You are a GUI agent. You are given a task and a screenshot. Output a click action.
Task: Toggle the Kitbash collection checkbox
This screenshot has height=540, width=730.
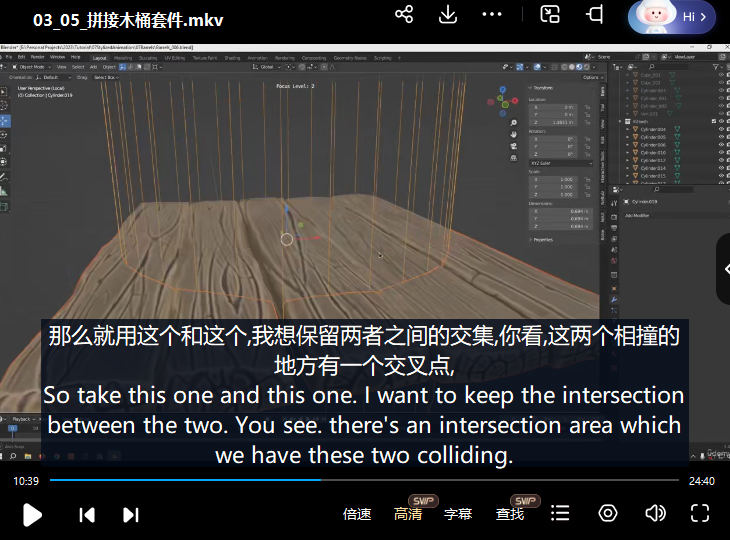point(714,122)
